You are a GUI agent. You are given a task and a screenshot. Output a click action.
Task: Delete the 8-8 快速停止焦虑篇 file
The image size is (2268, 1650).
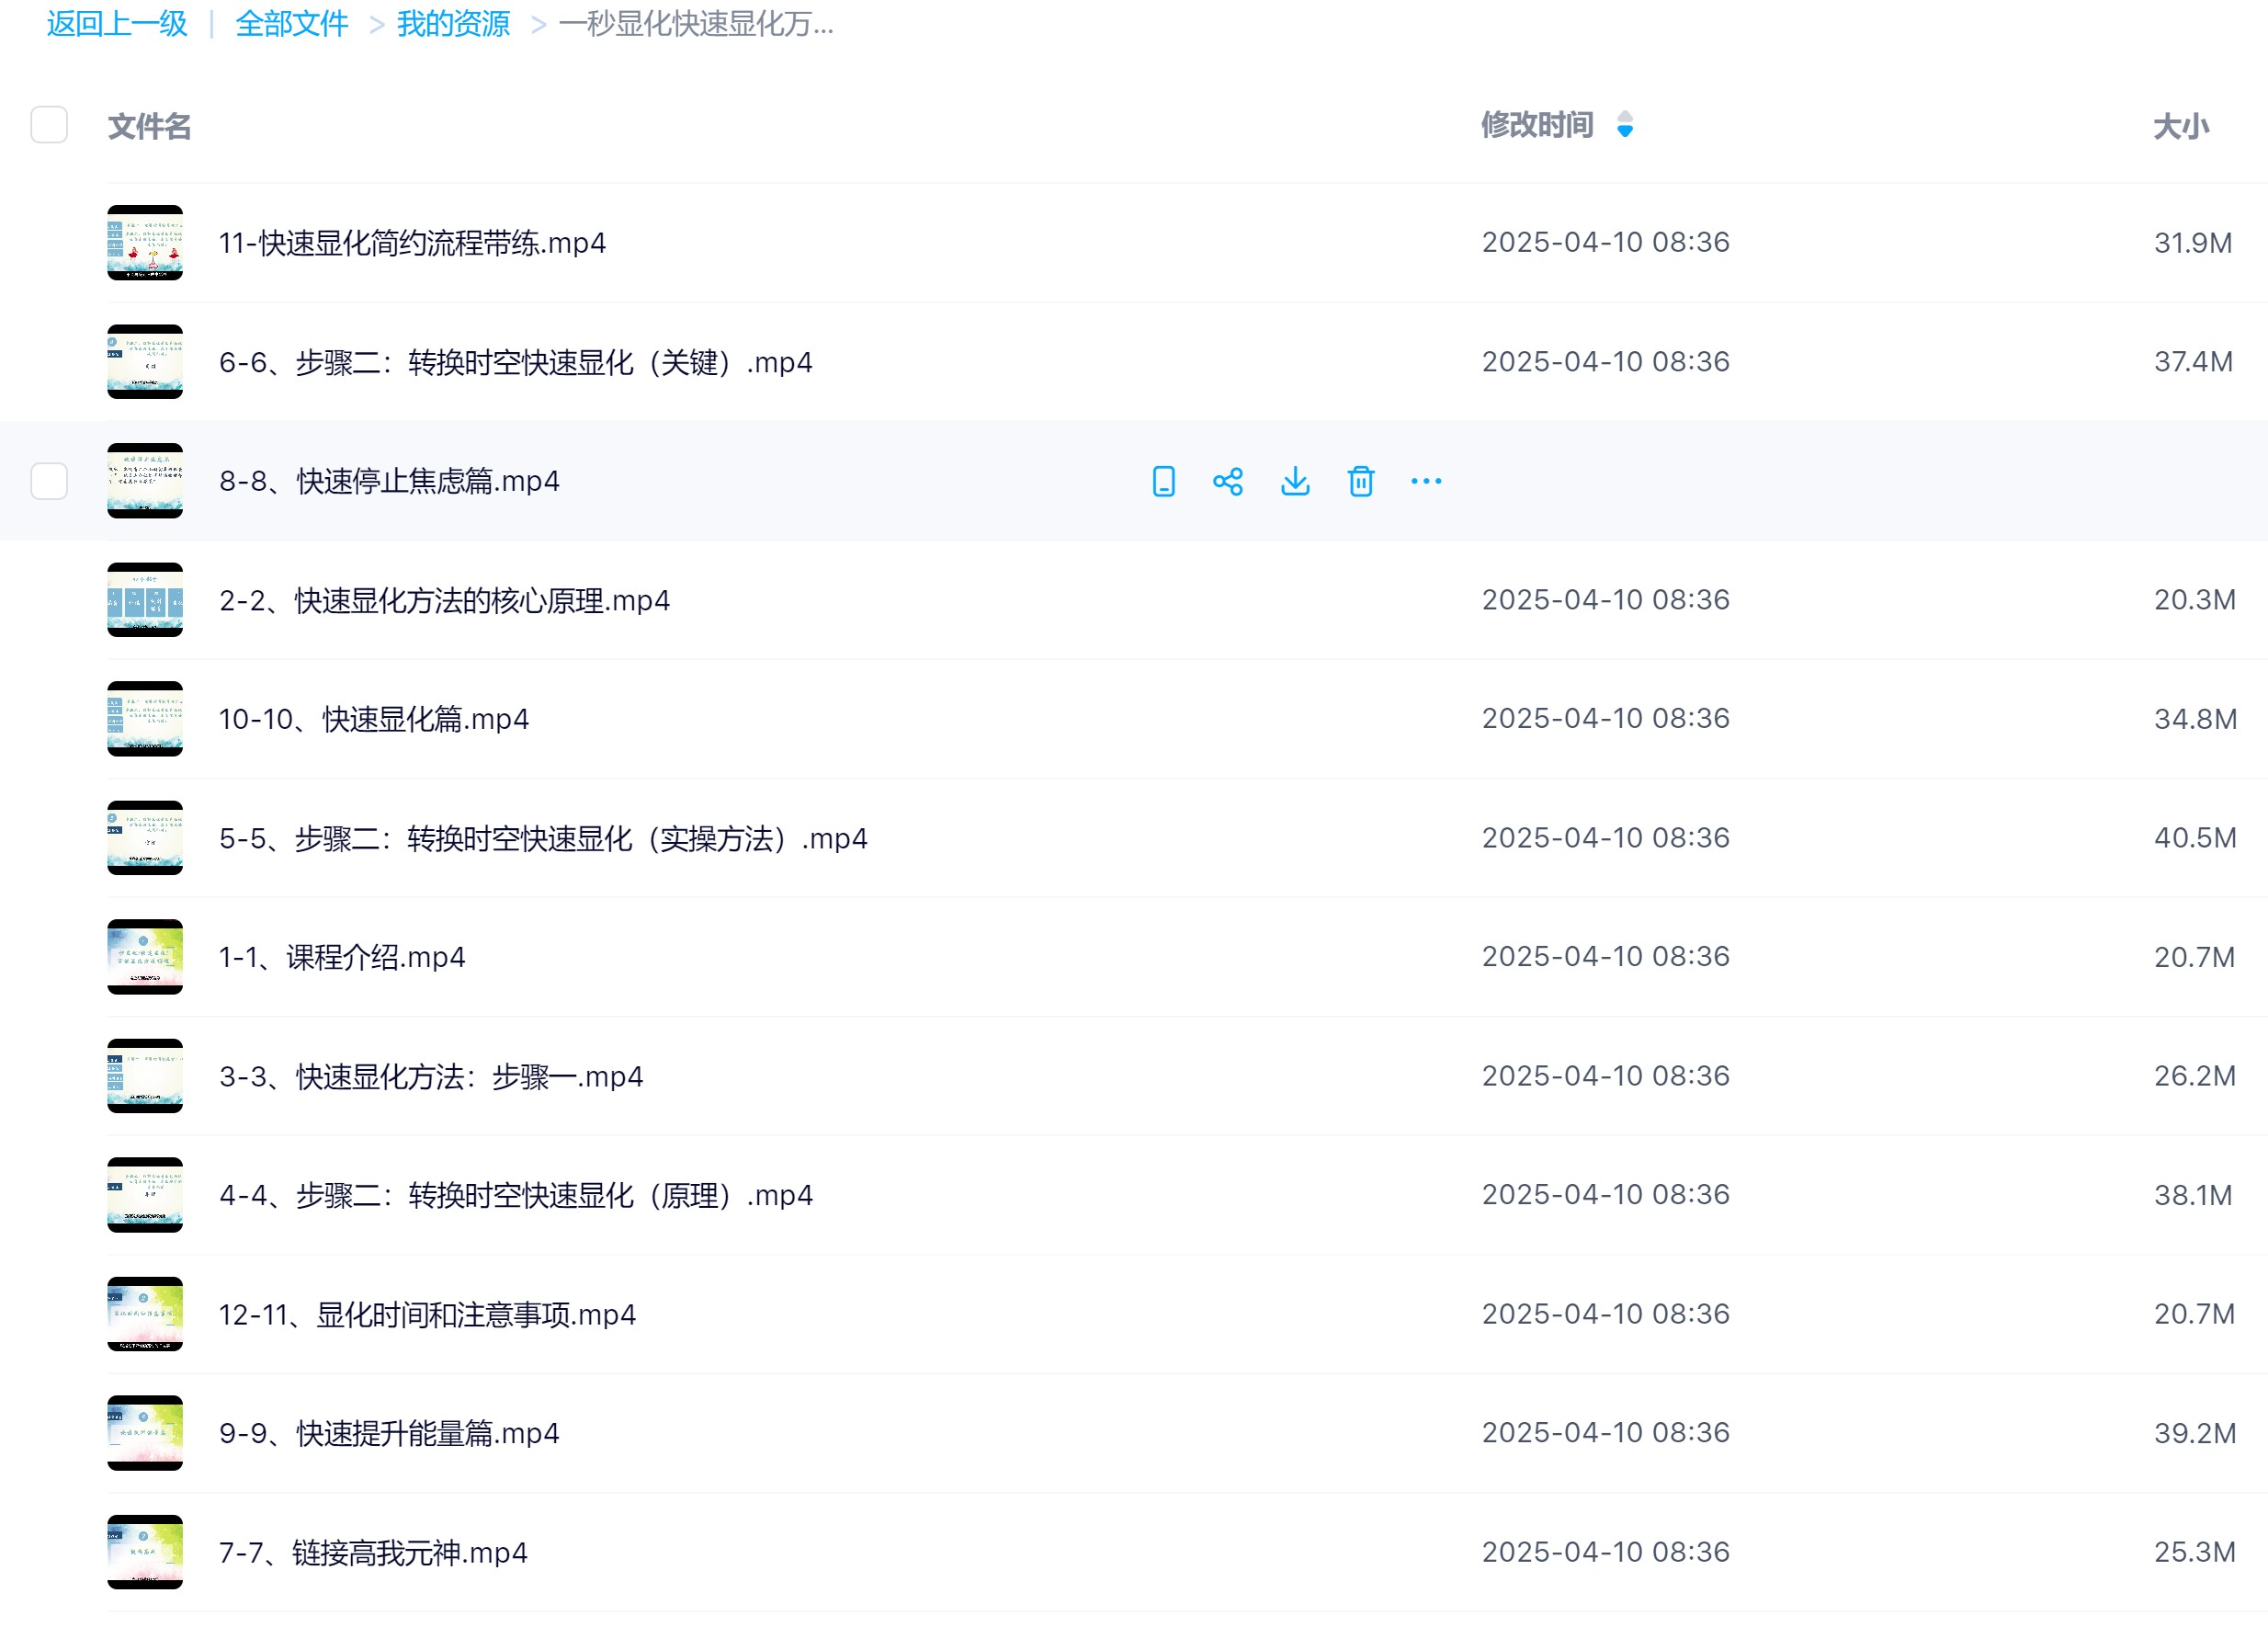pyautogui.click(x=1361, y=481)
